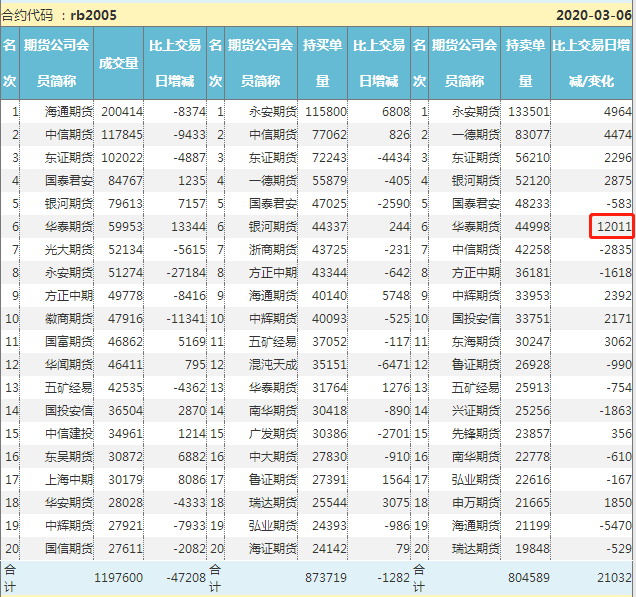The height and width of the screenshot is (597, 636).
Task: Click the date 2020-03-06
Action: [x=594, y=15]
